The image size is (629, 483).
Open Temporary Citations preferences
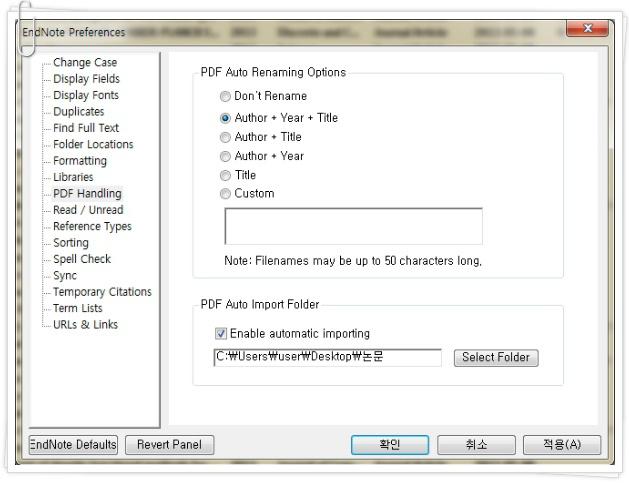pos(102,292)
